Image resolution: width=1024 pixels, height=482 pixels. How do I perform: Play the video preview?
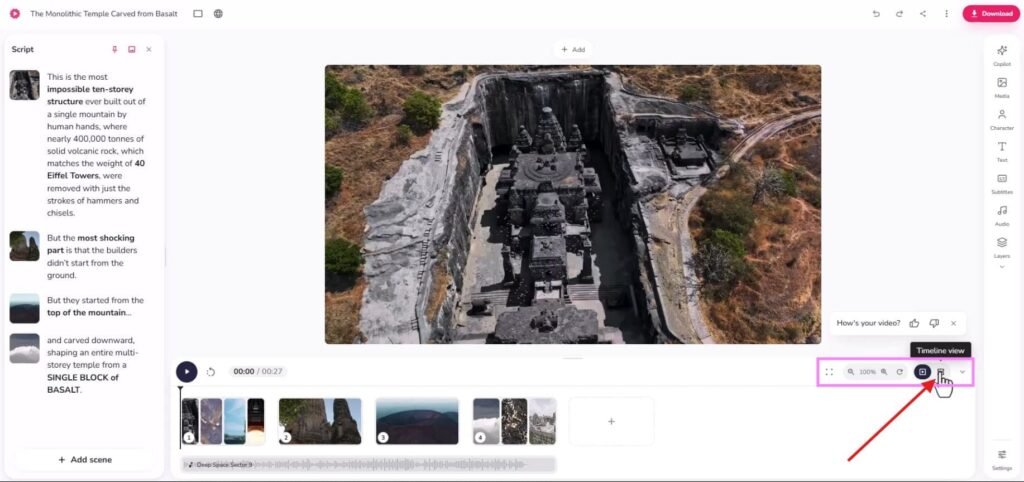point(186,372)
